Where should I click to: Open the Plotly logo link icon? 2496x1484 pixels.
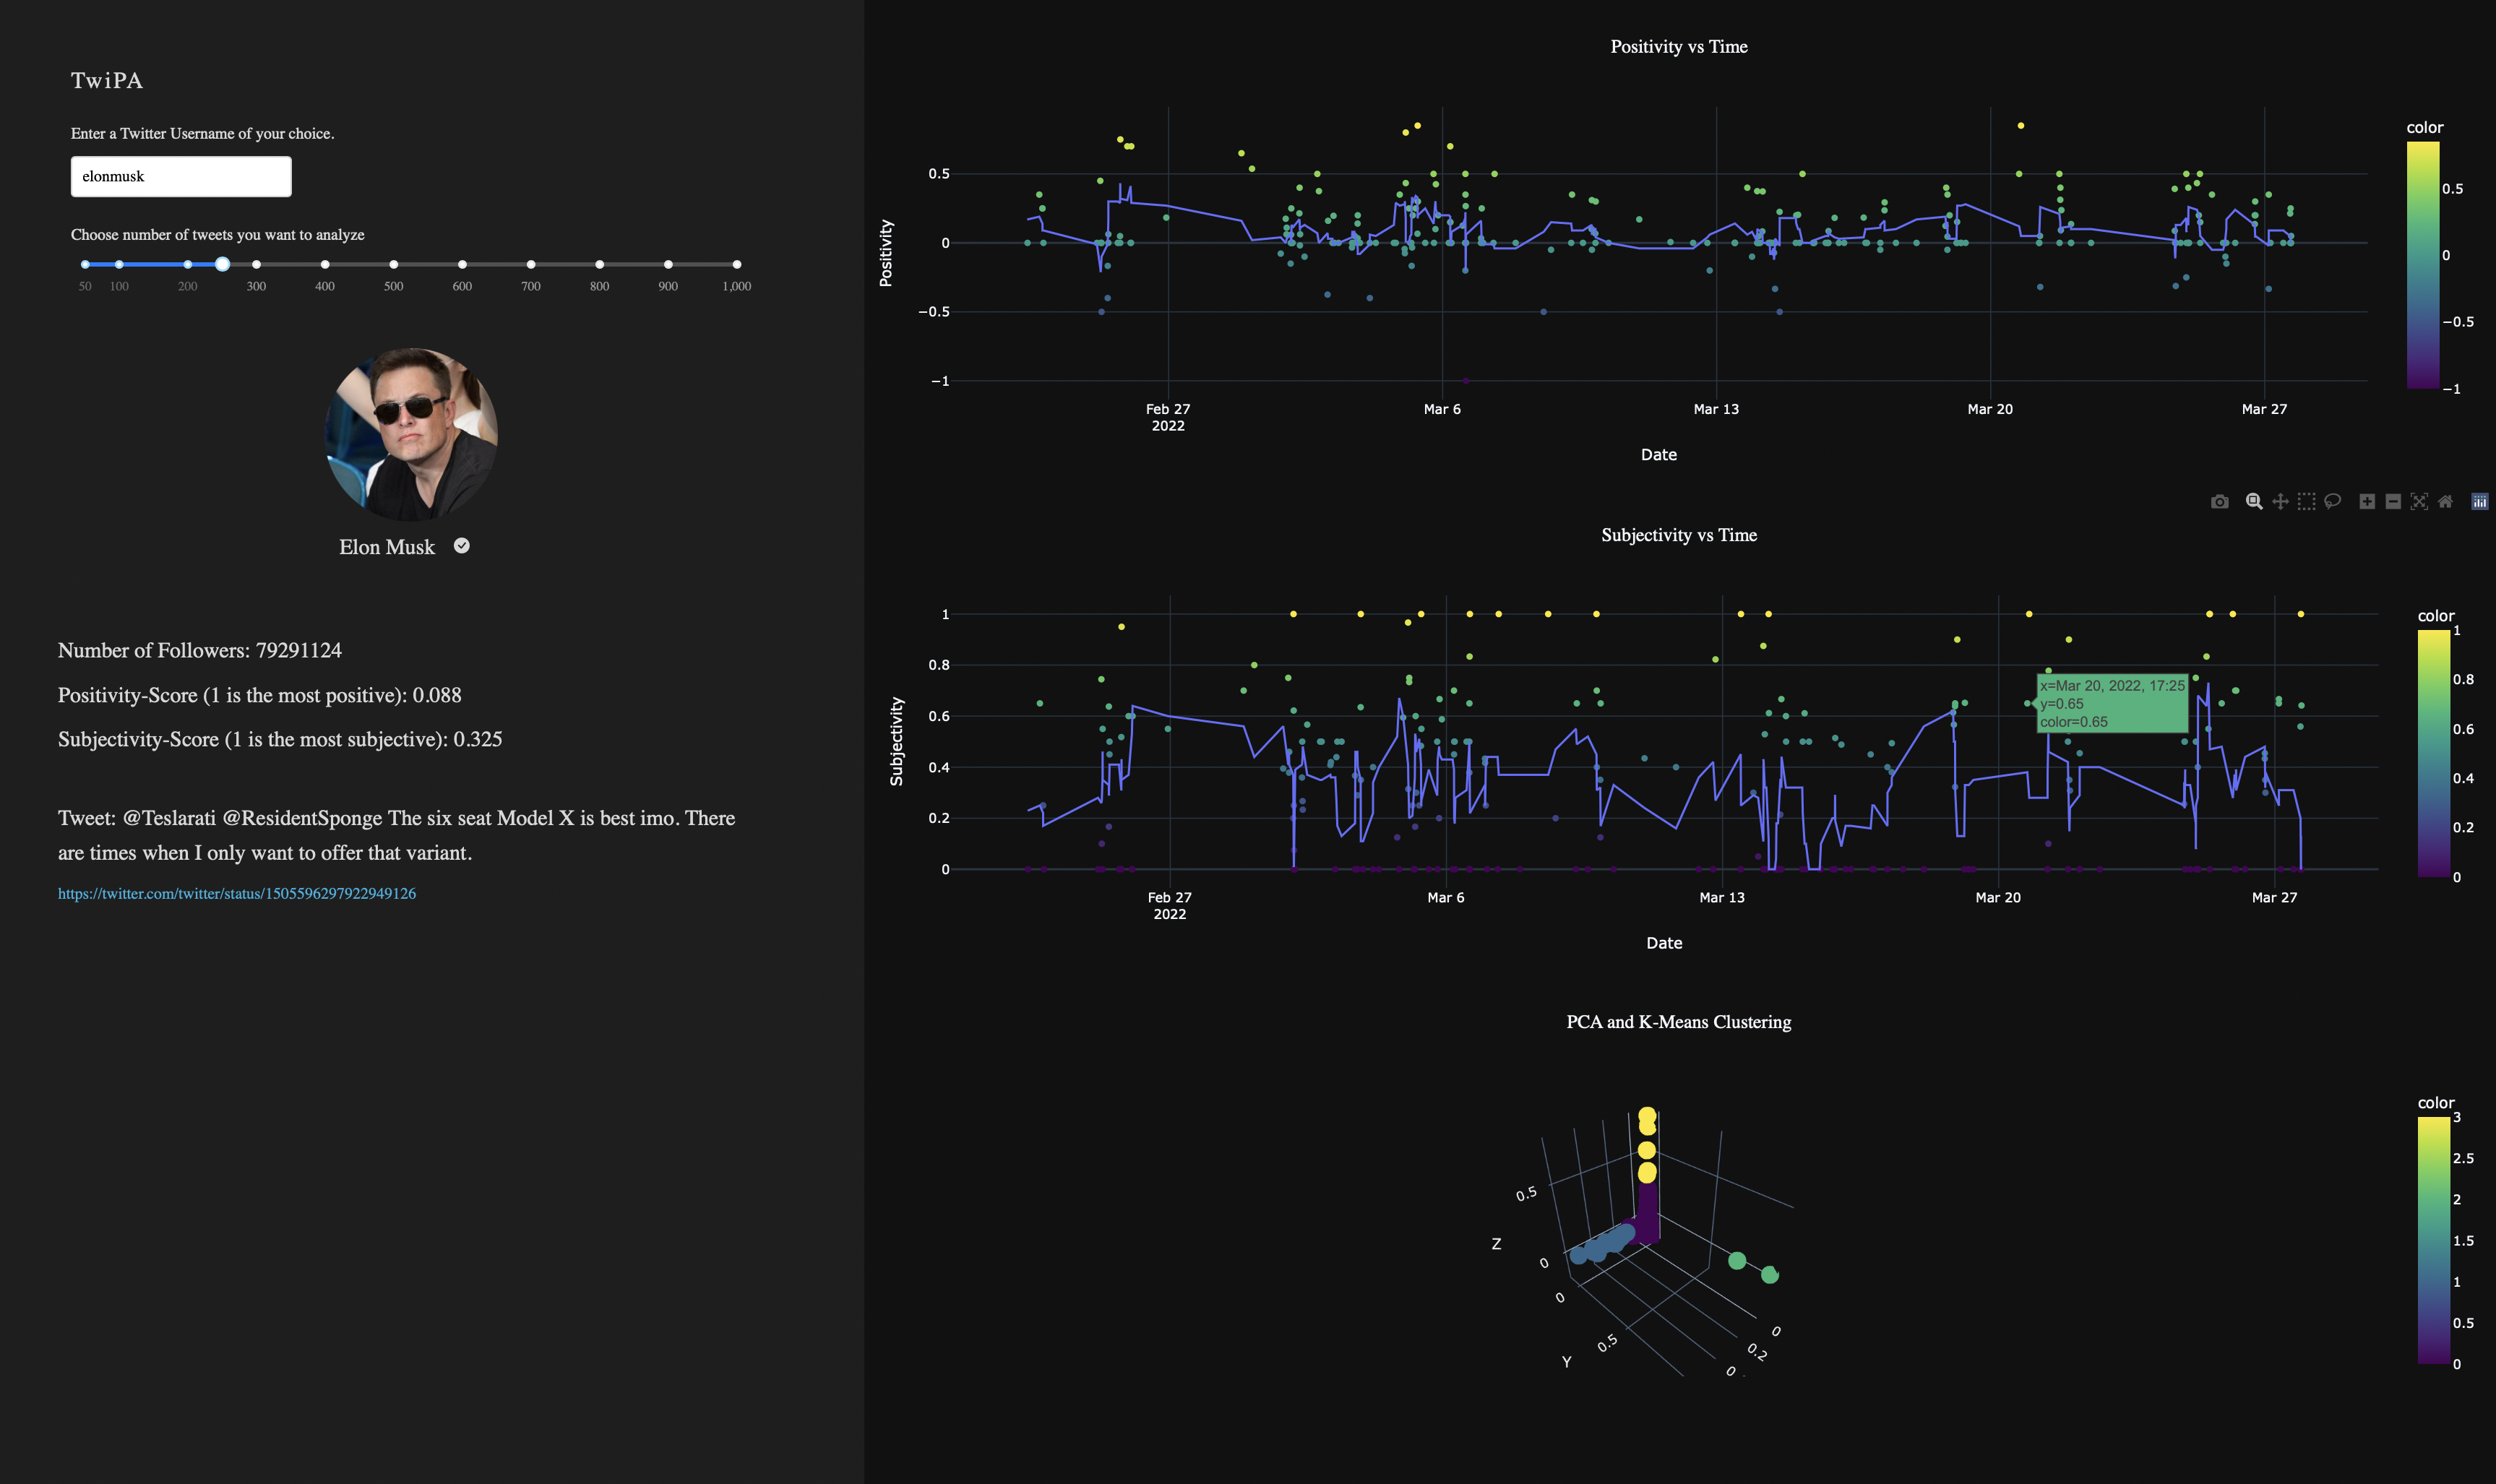pyautogui.click(x=2479, y=502)
